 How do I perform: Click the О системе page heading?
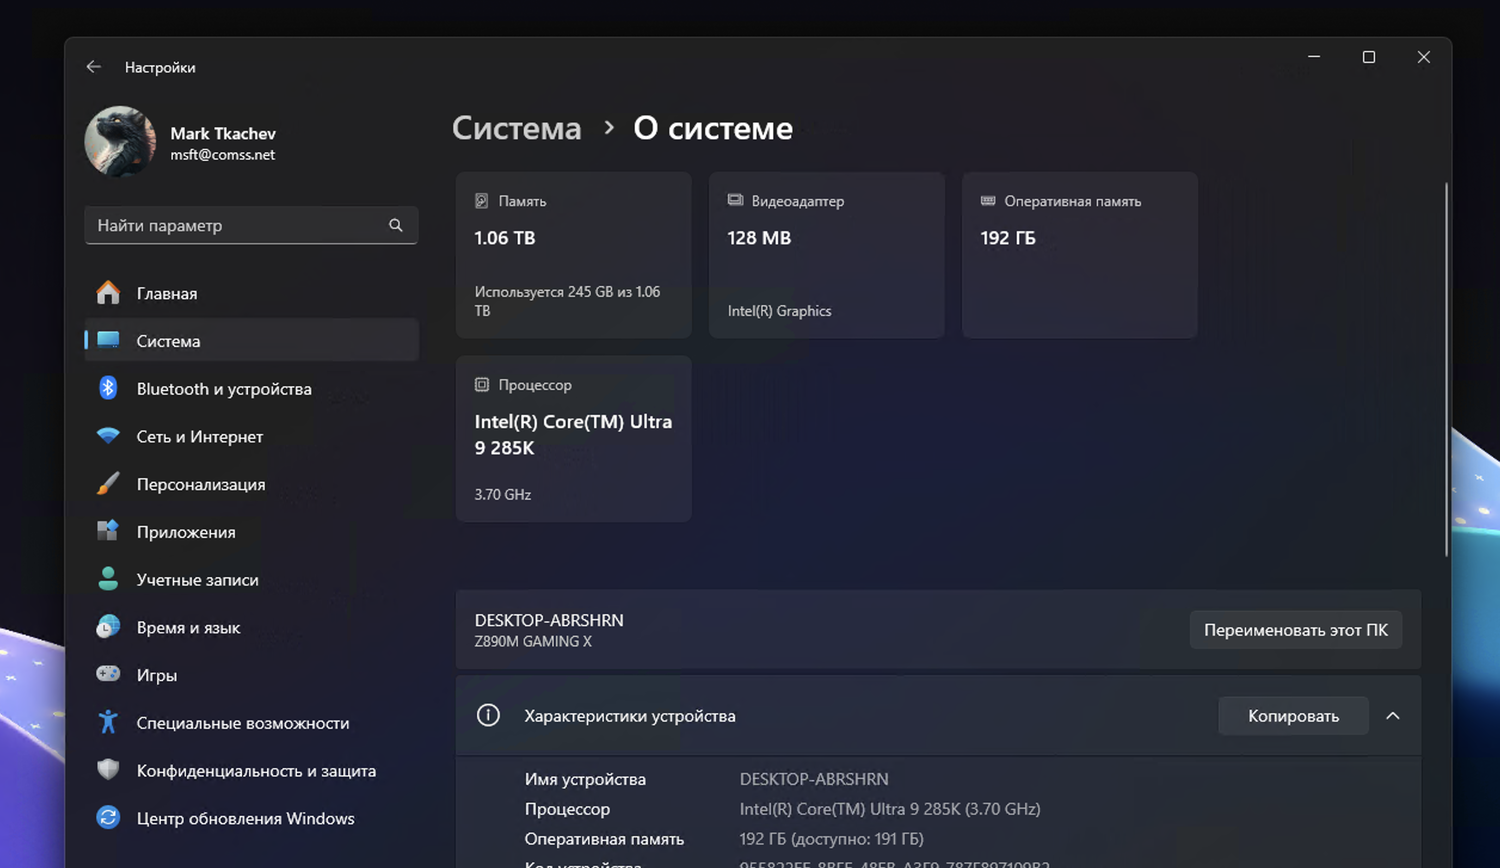pyautogui.click(x=713, y=128)
